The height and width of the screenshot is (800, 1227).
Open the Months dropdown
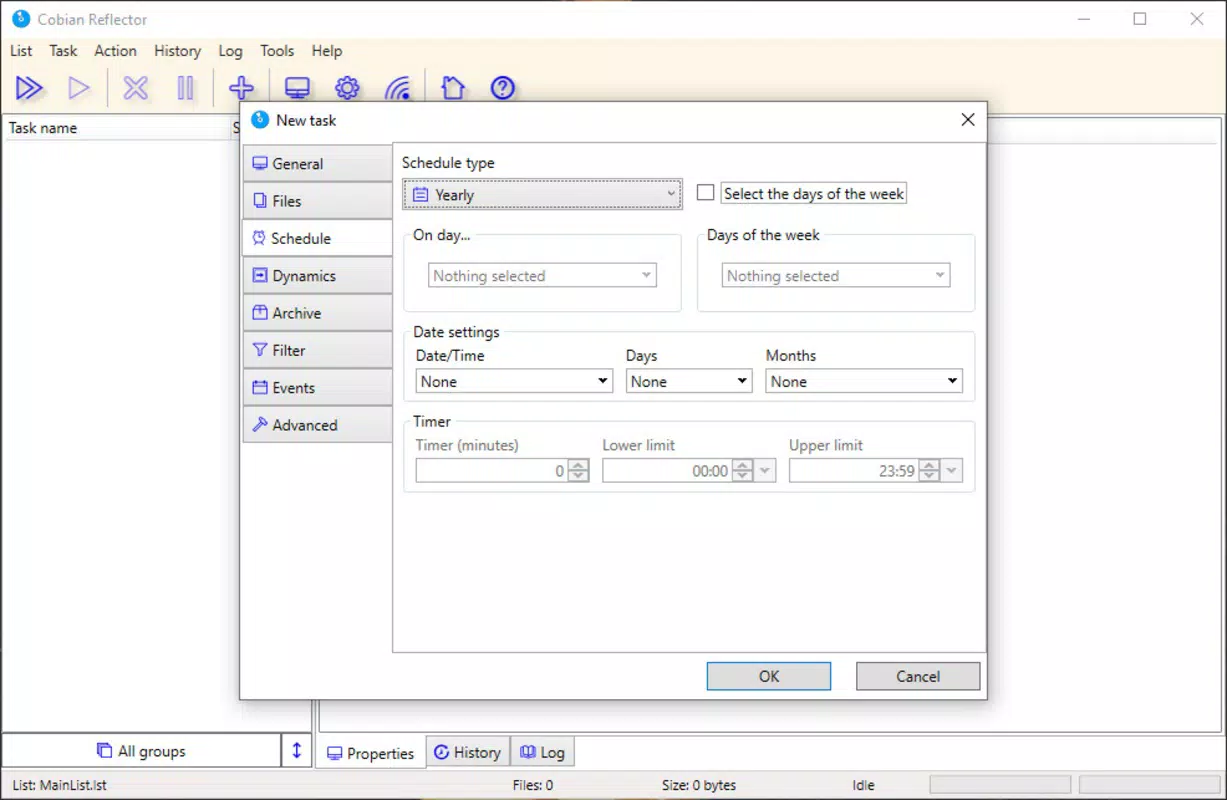pyautogui.click(x=864, y=381)
